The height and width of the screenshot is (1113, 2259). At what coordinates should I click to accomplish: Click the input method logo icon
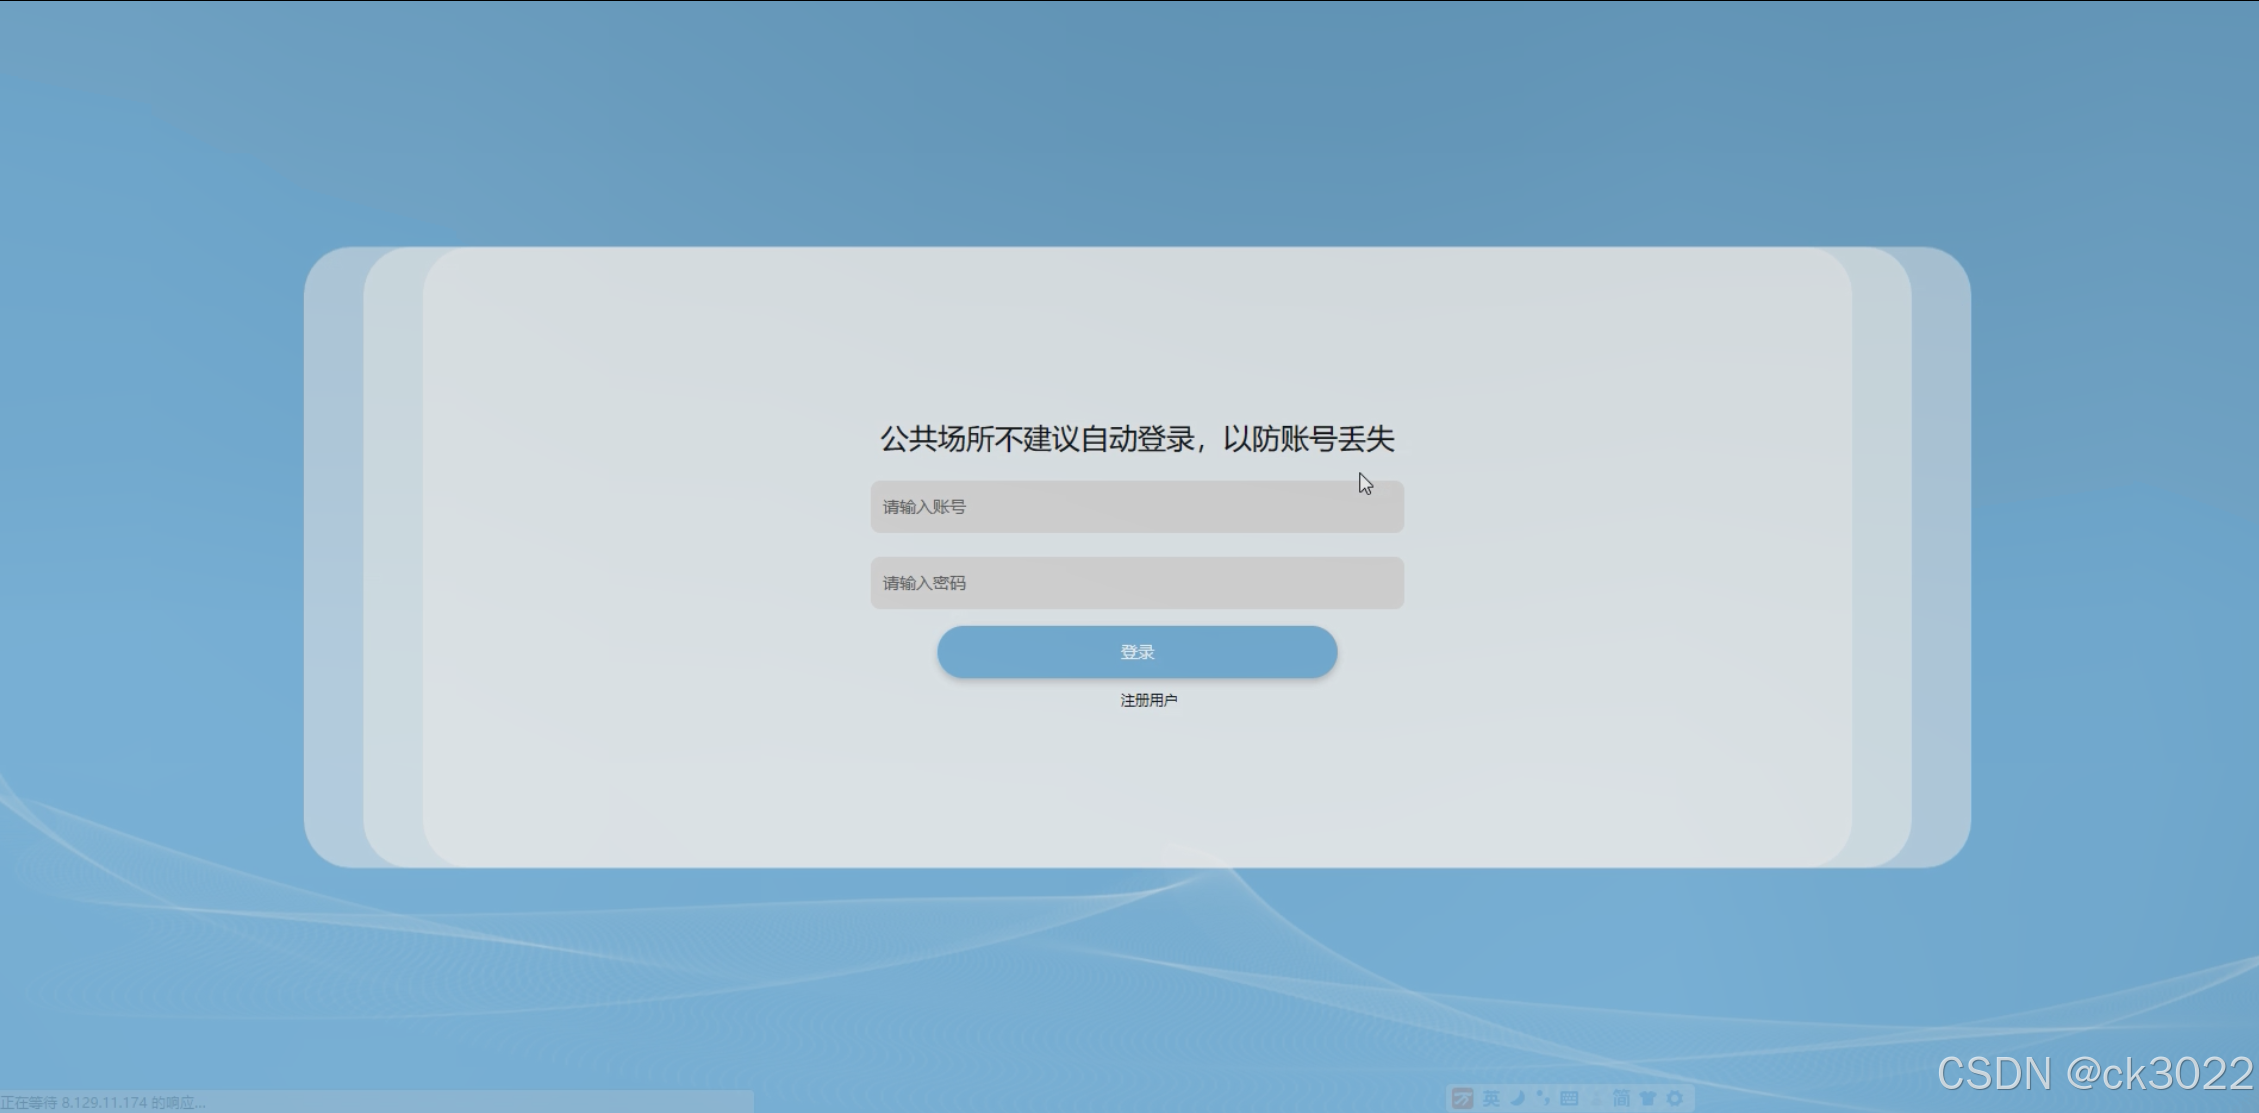coord(1462,1098)
